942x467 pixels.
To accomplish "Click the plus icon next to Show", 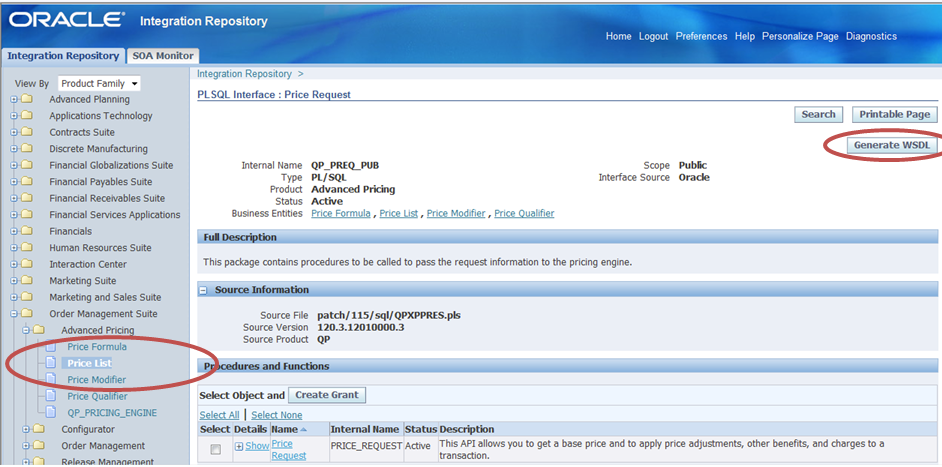I will click(x=239, y=446).
